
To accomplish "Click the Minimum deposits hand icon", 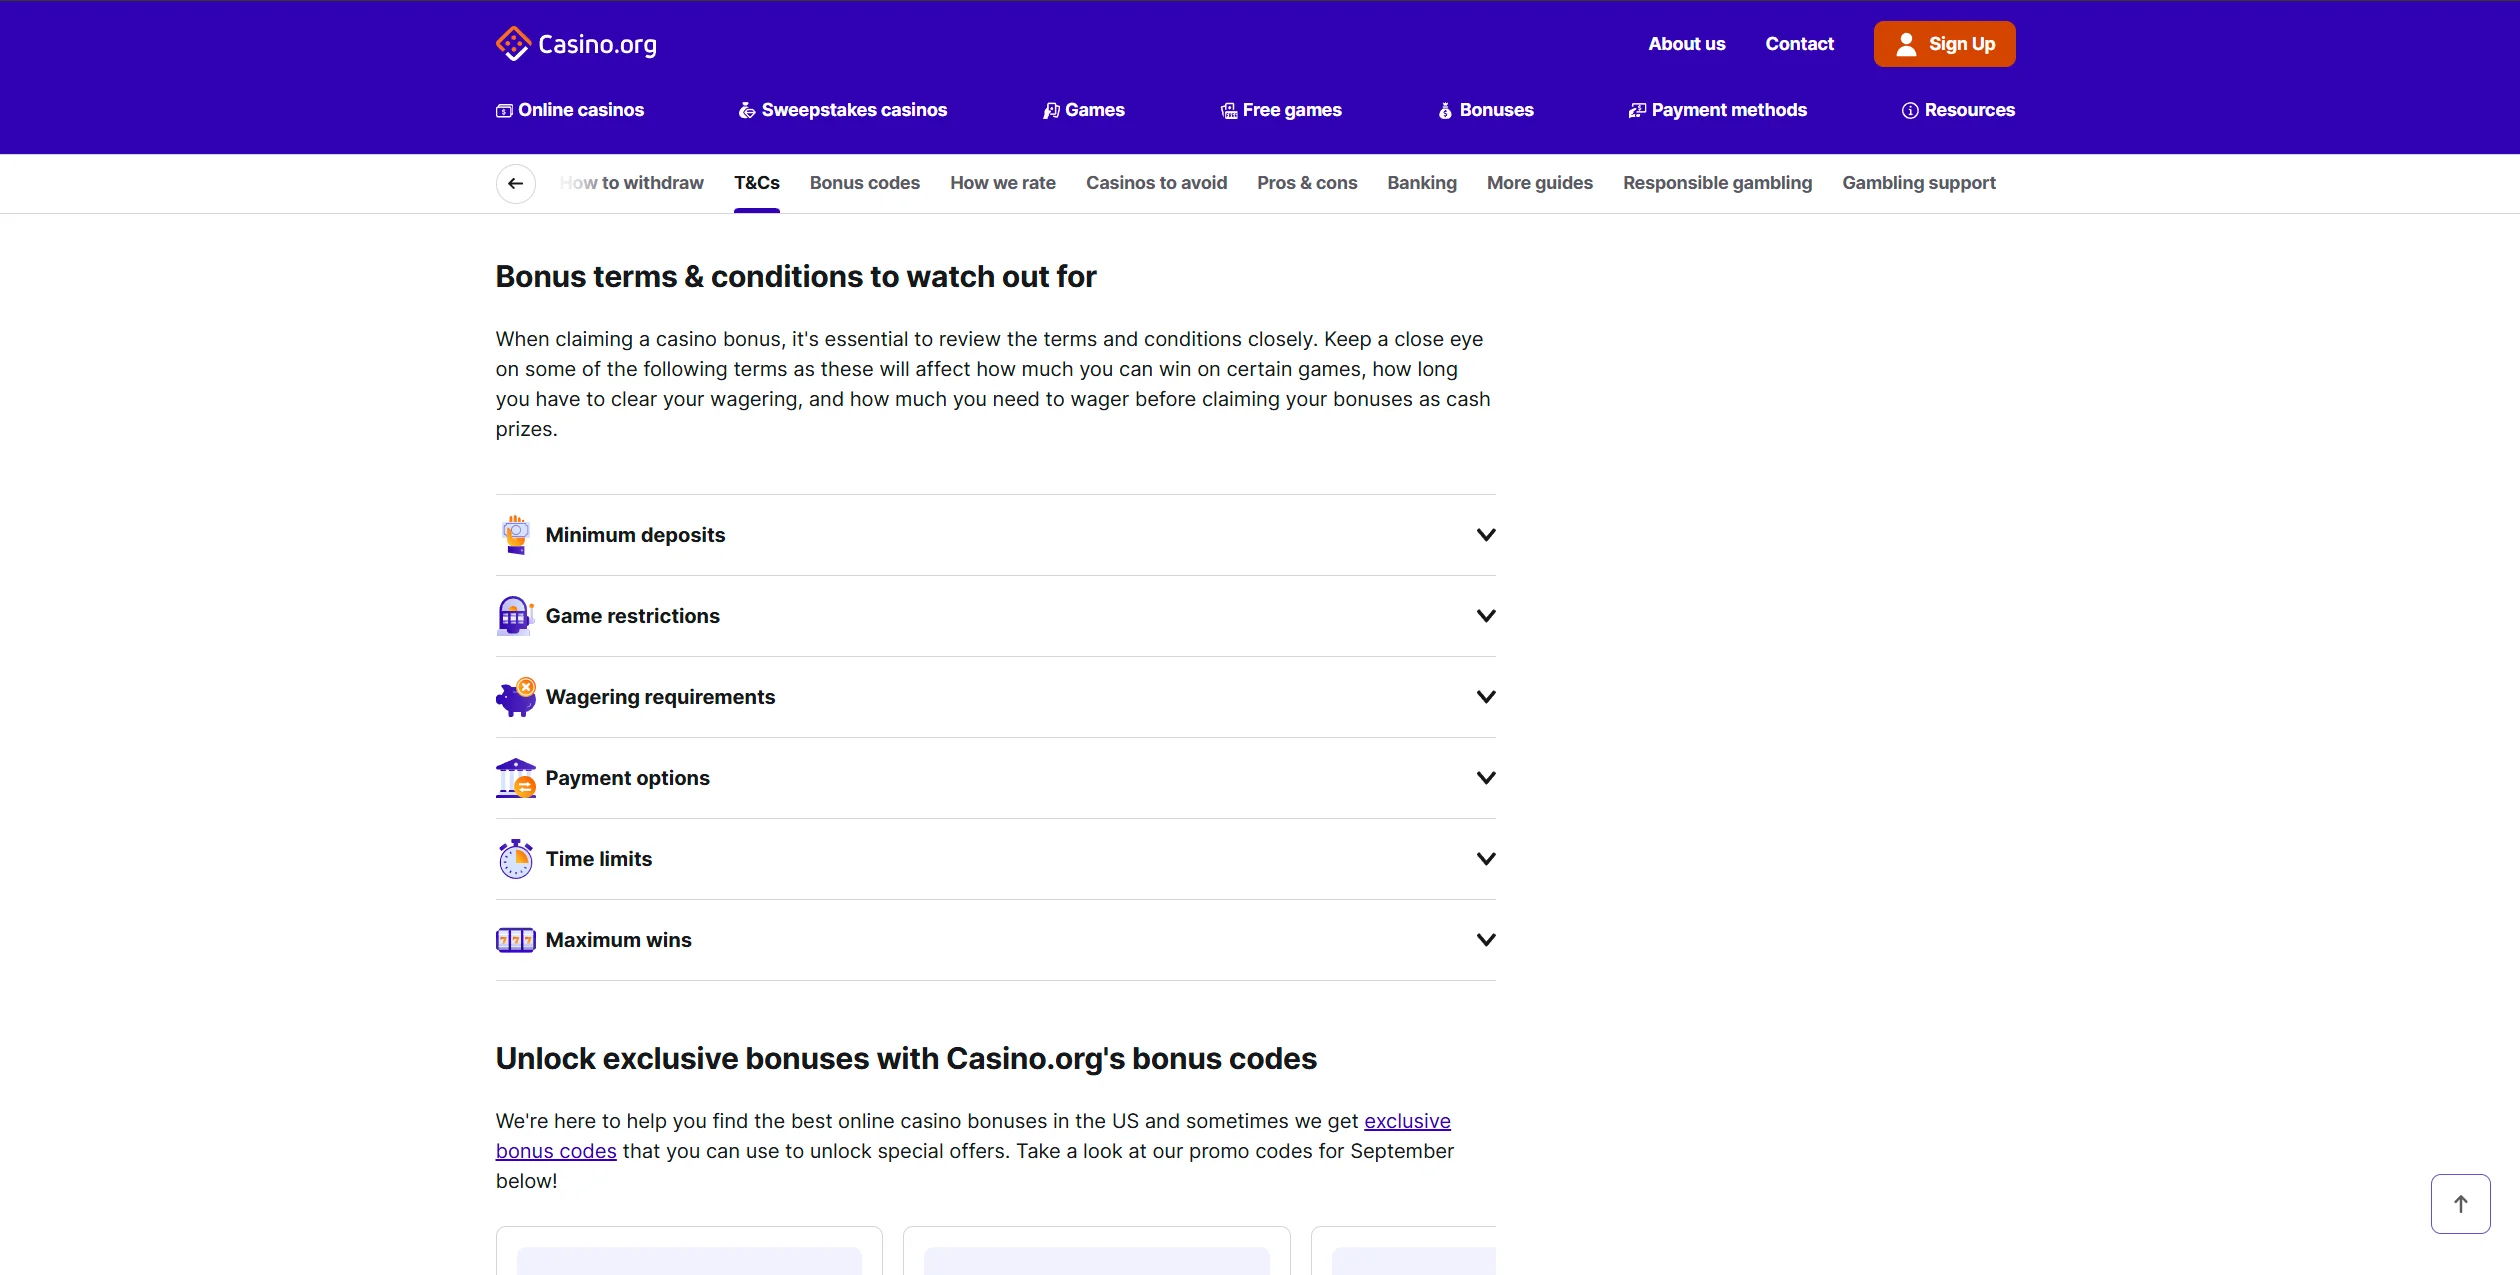I will tap(516, 535).
